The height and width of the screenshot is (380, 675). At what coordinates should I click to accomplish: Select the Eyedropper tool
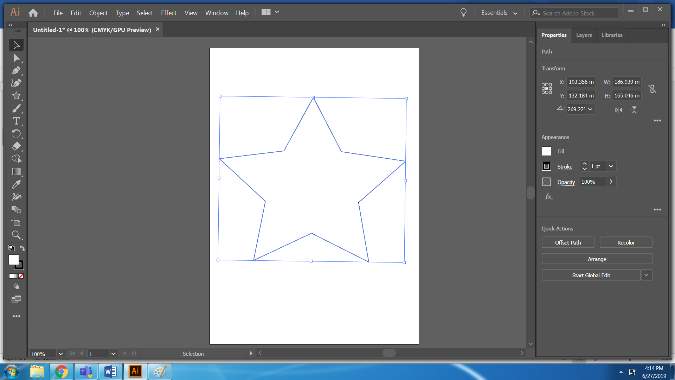pos(16,184)
